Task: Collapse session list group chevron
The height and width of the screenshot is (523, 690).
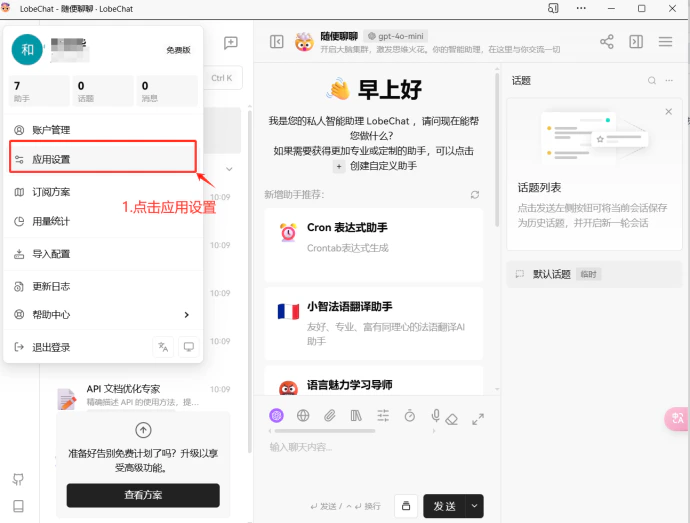Action: tap(229, 169)
